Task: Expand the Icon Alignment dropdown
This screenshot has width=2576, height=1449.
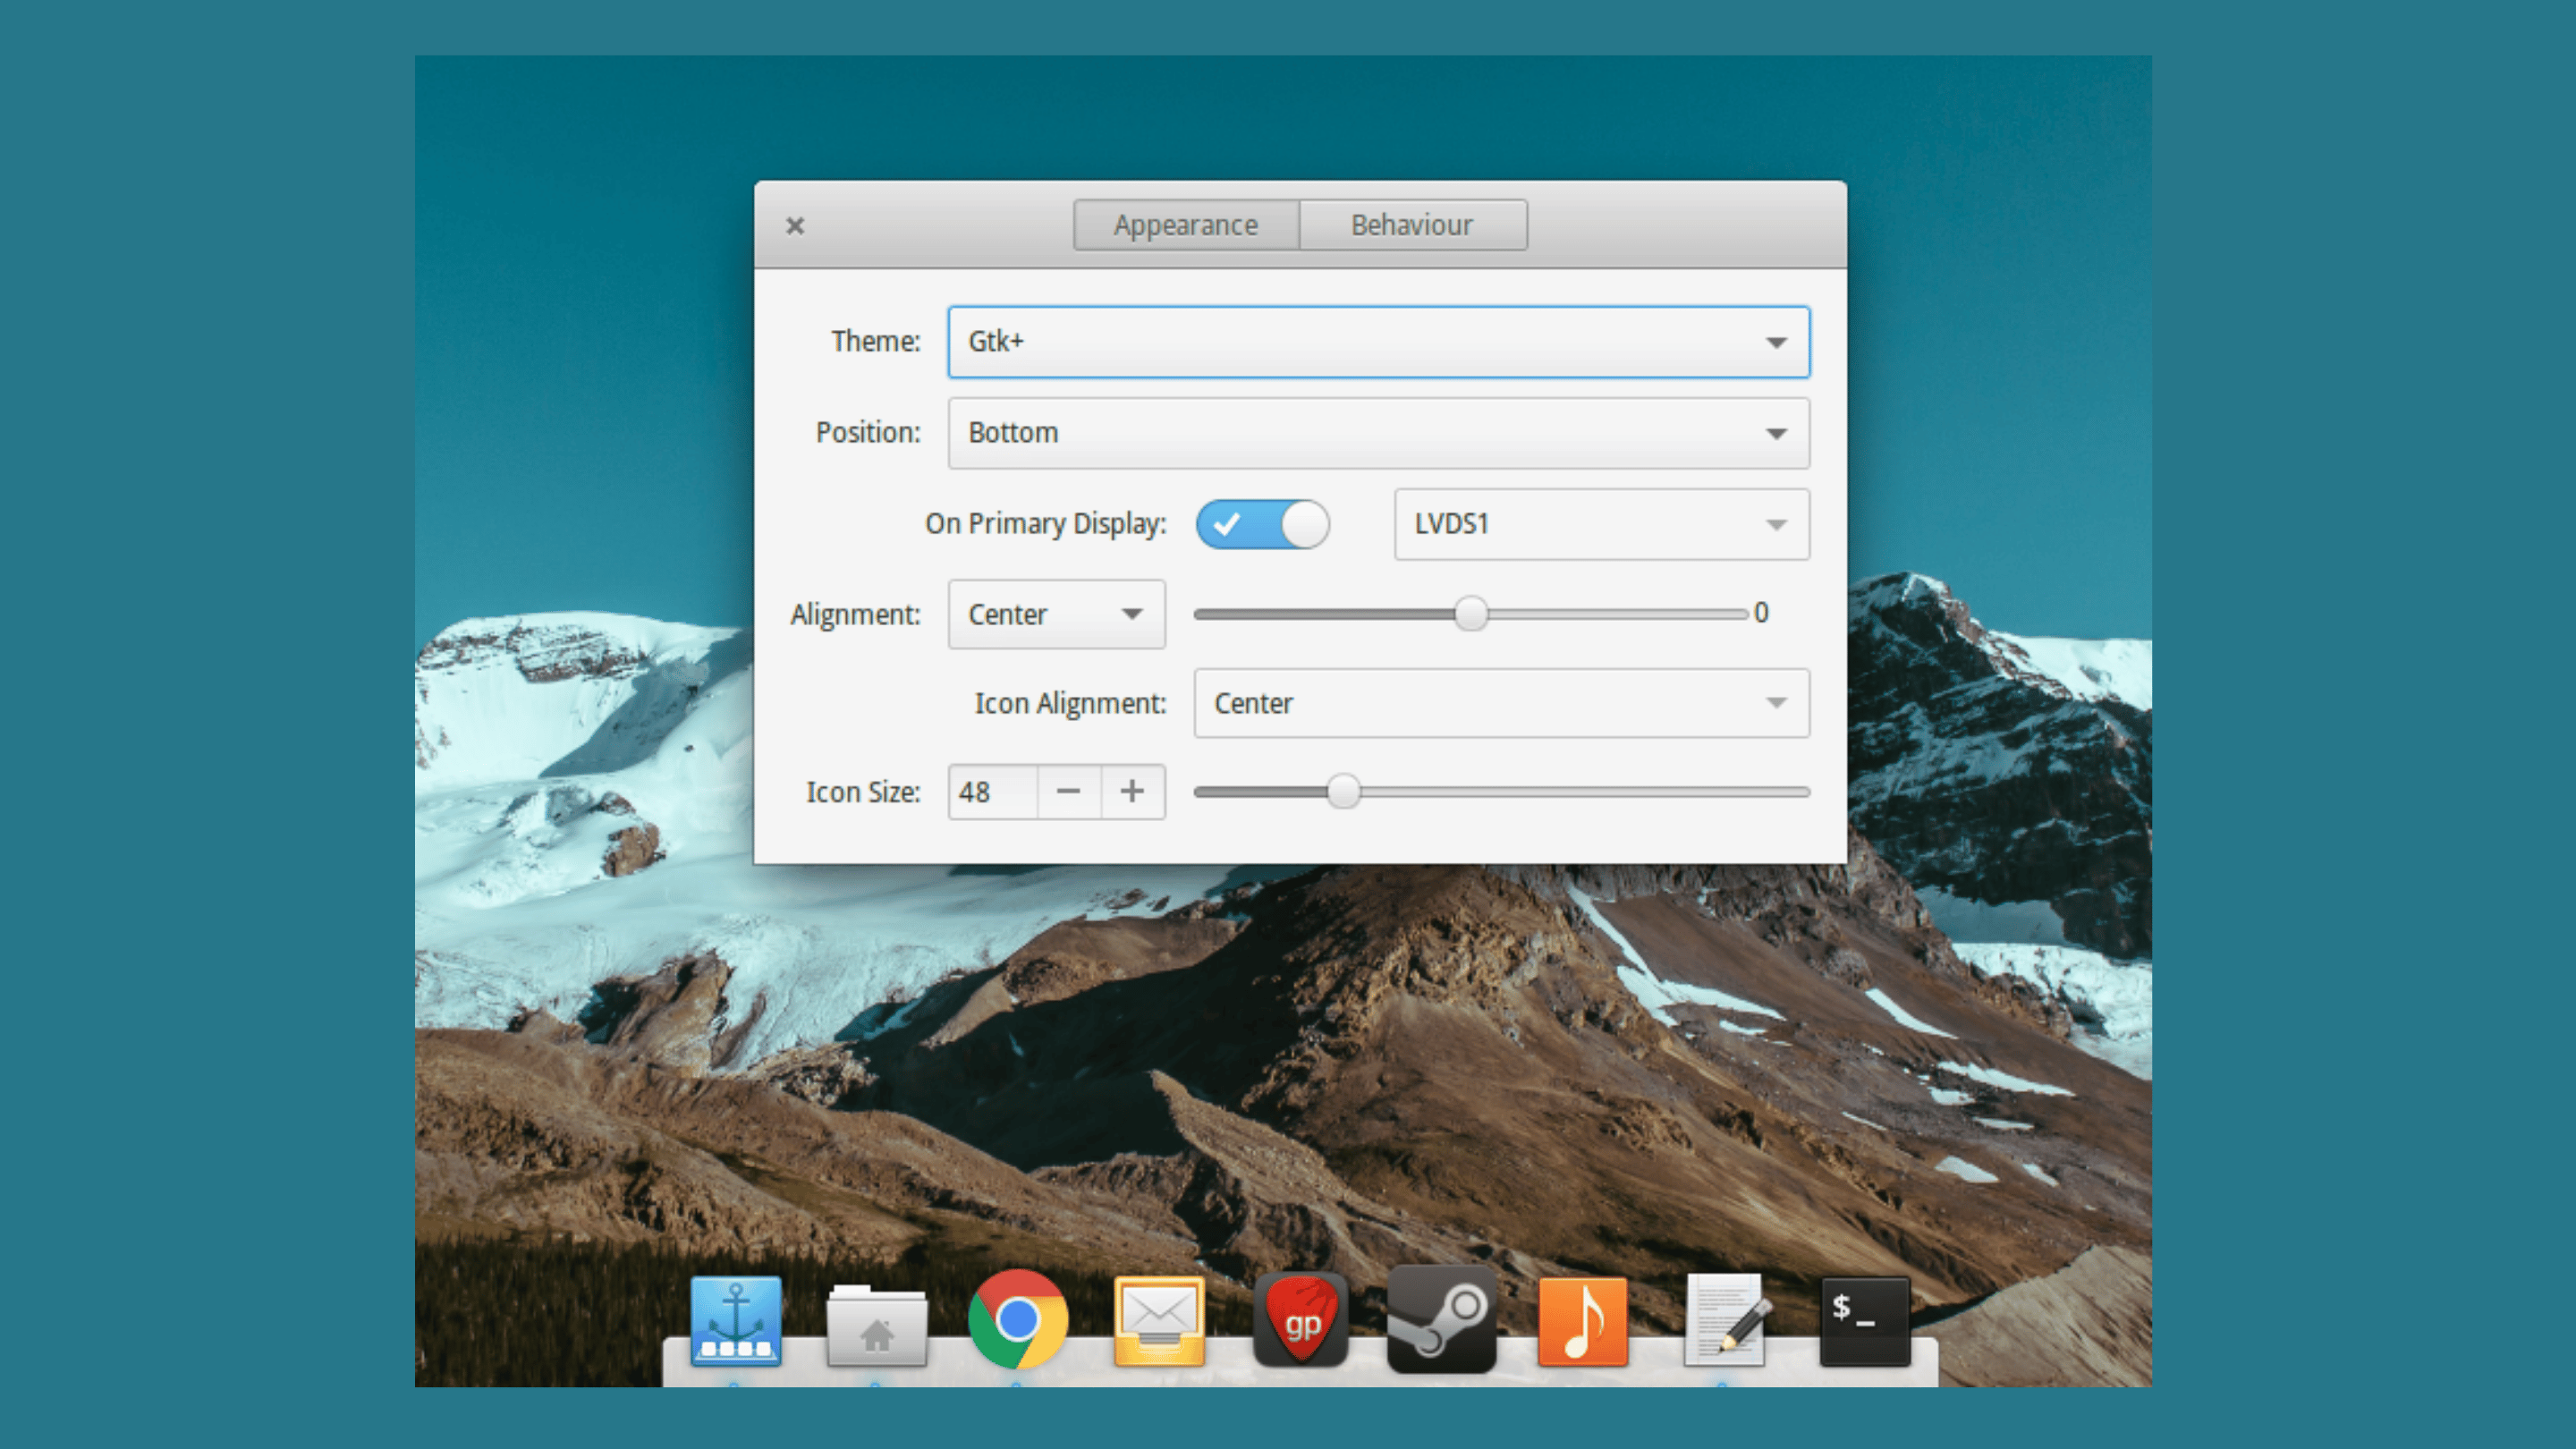Action: point(1501,703)
